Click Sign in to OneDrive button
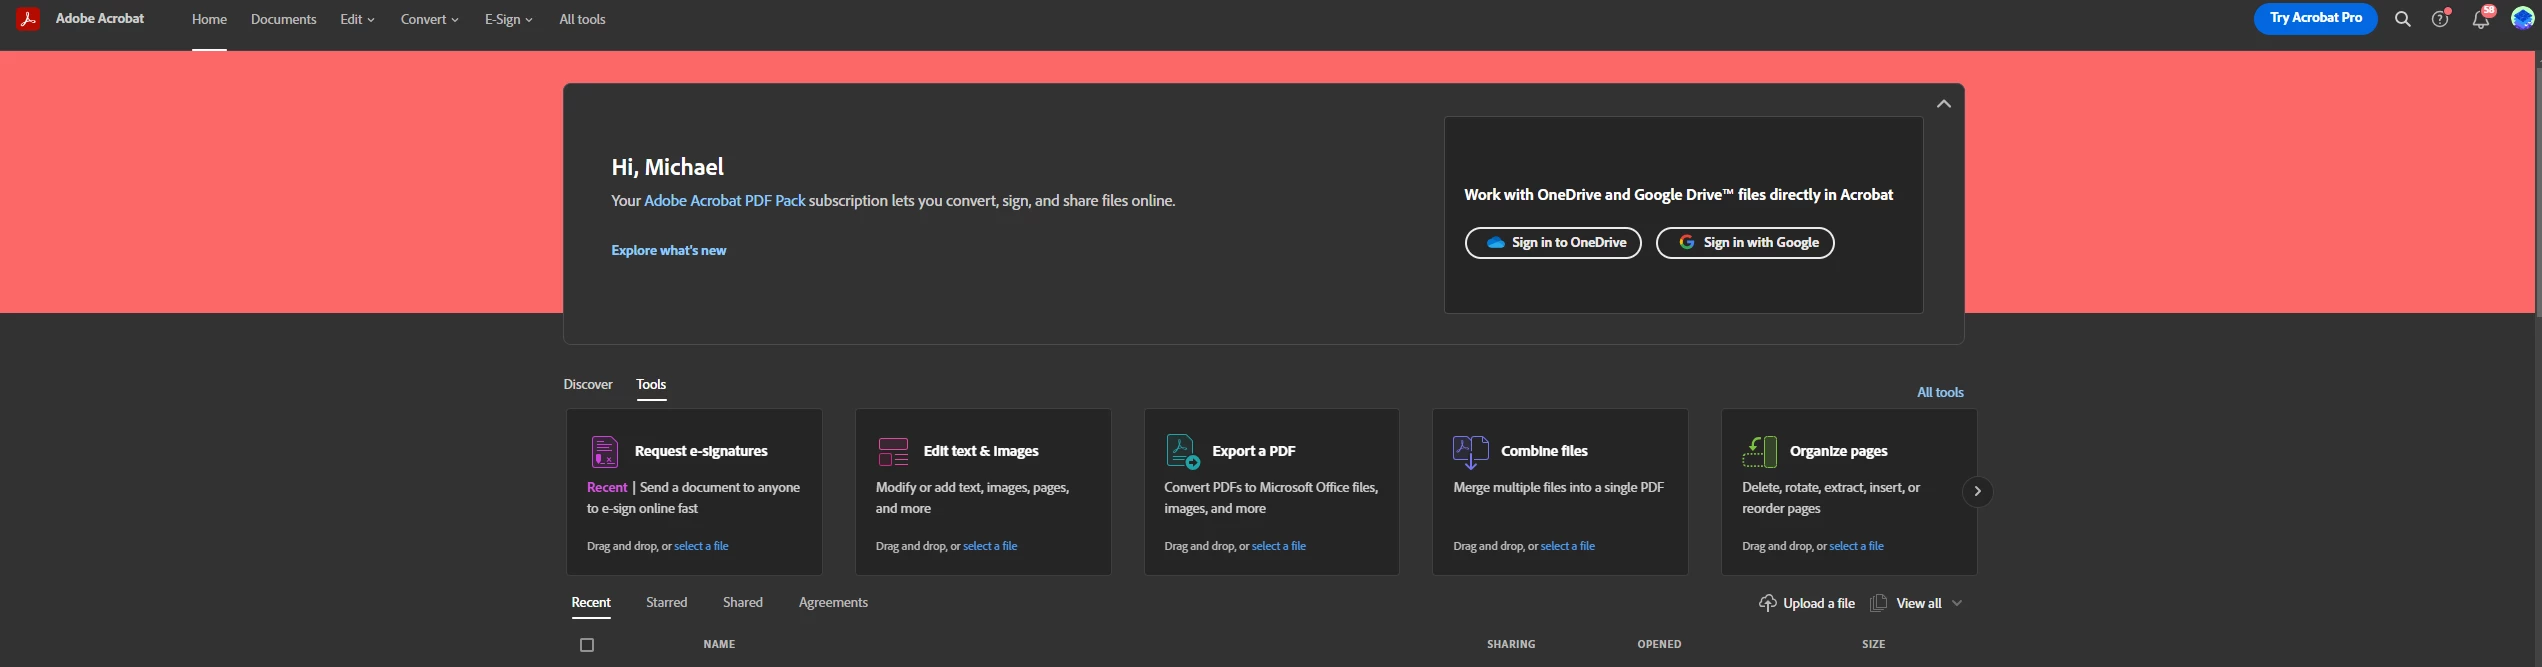Image resolution: width=2542 pixels, height=667 pixels. [x=1553, y=243]
